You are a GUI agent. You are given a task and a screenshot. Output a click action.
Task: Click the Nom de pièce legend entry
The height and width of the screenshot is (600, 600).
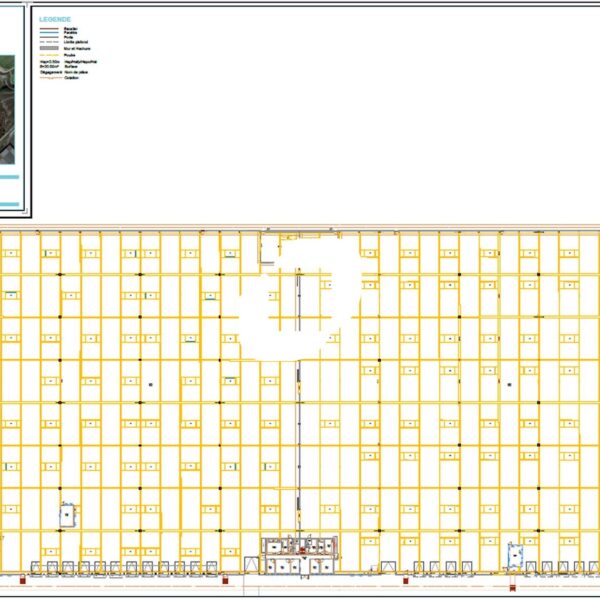[76, 72]
